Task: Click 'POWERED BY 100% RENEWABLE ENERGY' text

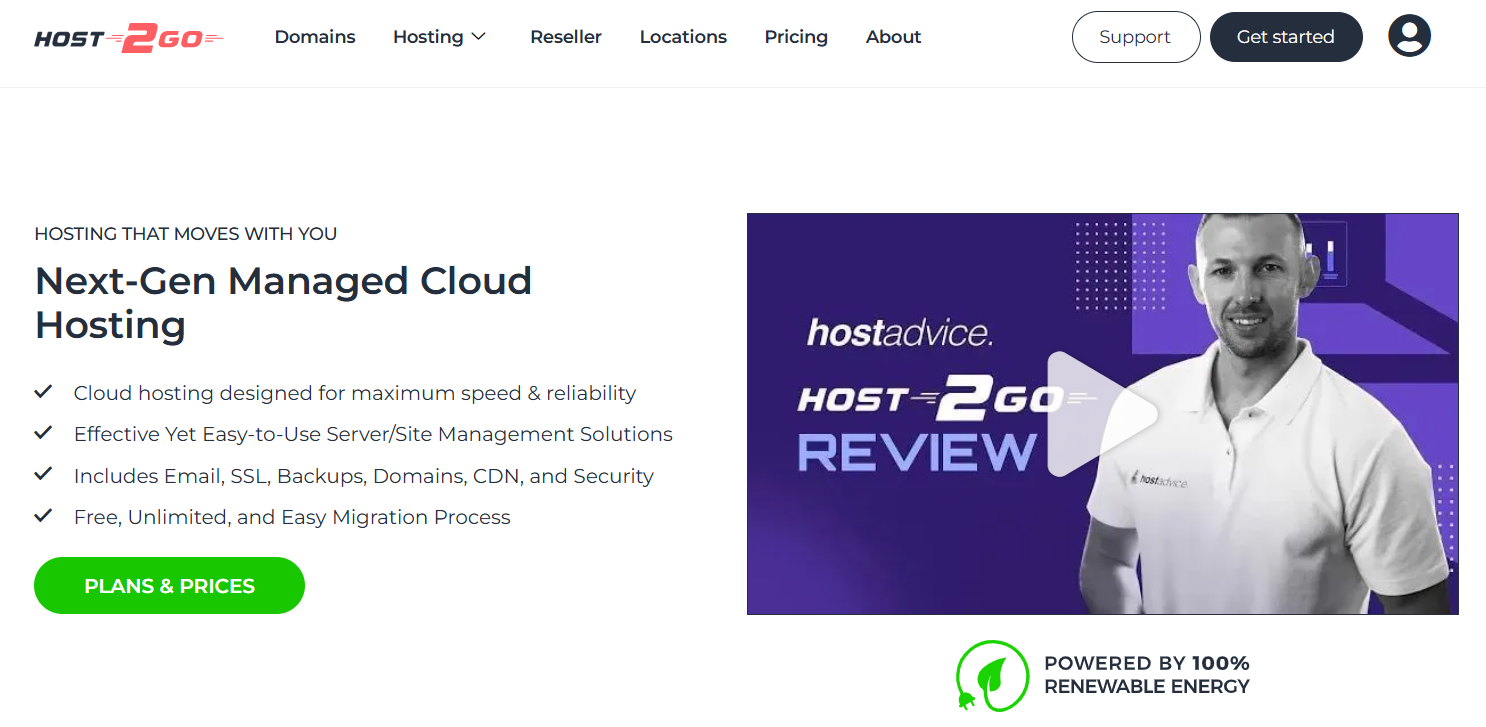Action: click(1147, 675)
